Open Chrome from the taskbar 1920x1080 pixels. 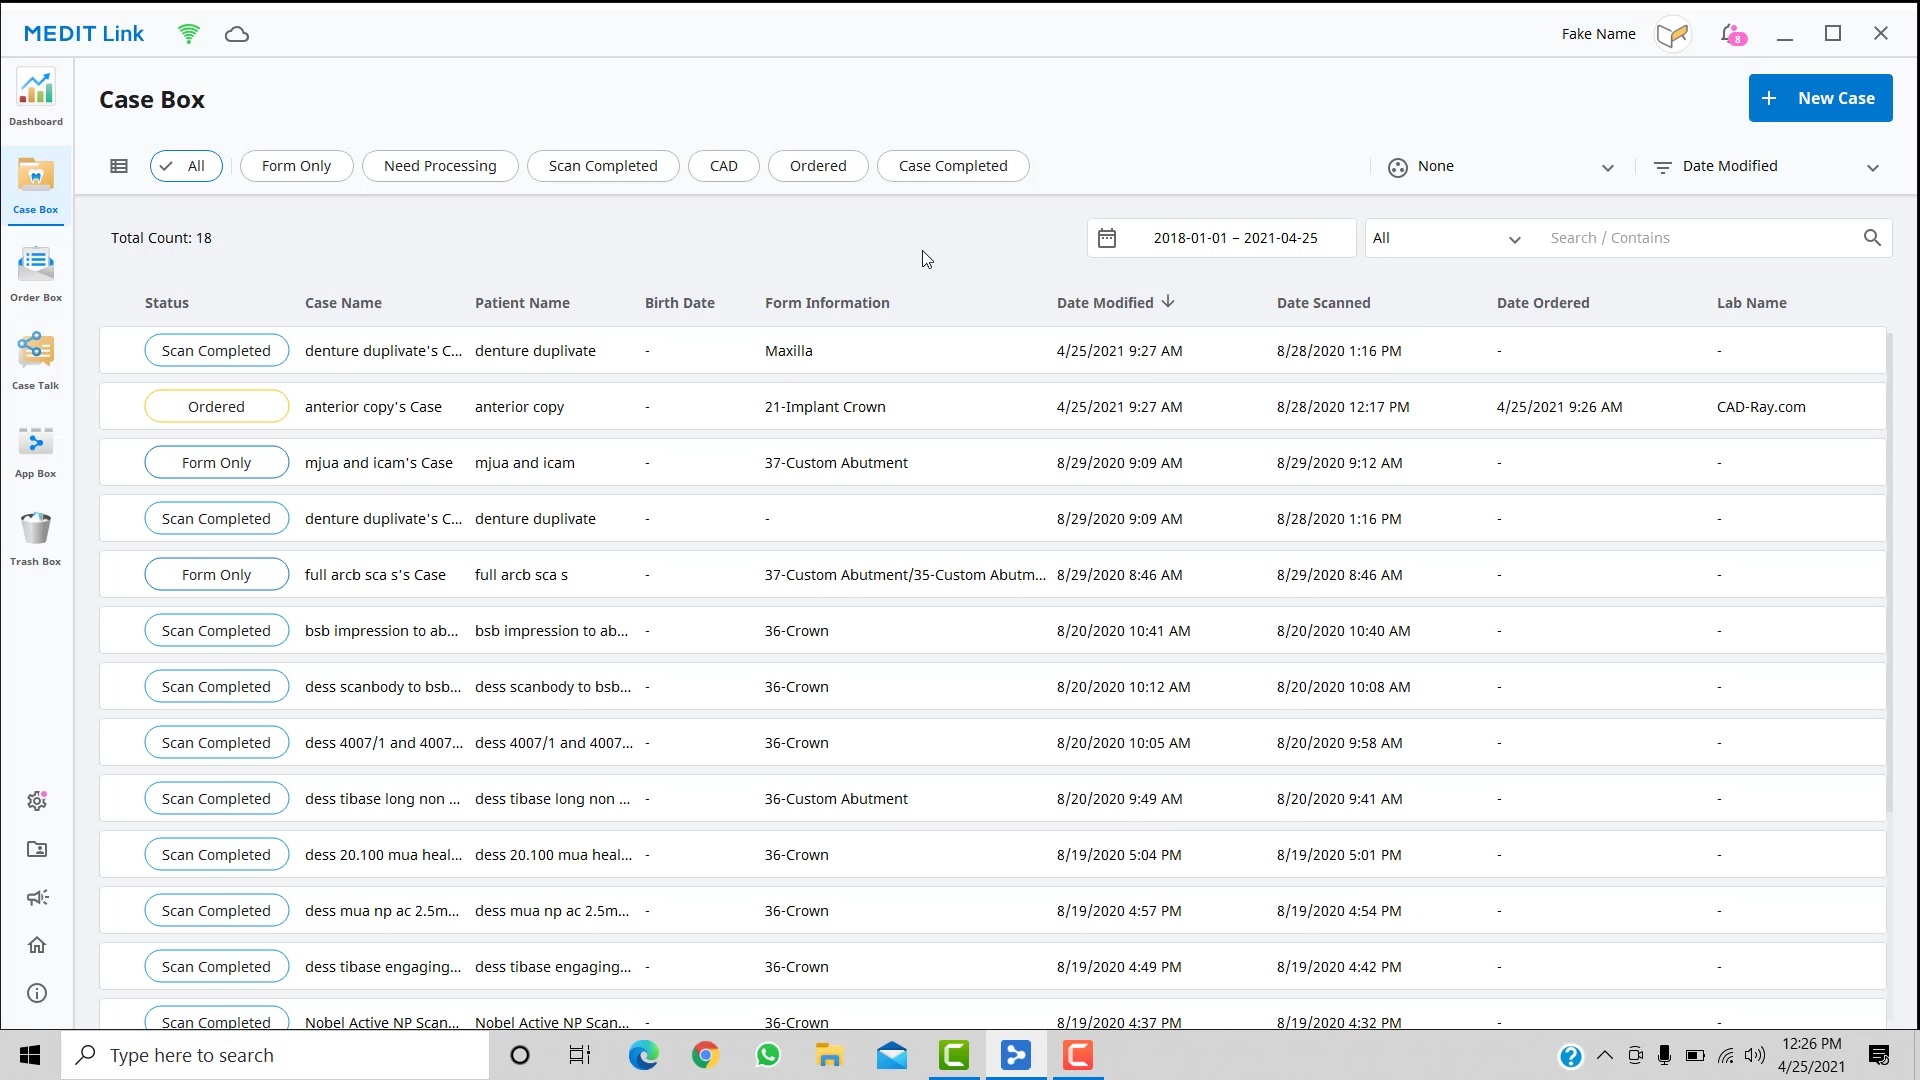pos(705,1055)
